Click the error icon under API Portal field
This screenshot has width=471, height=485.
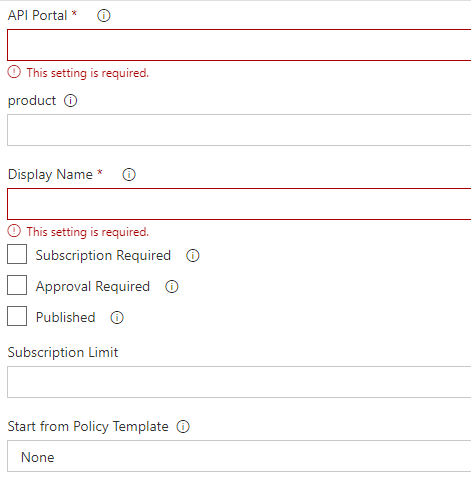[14, 72]
